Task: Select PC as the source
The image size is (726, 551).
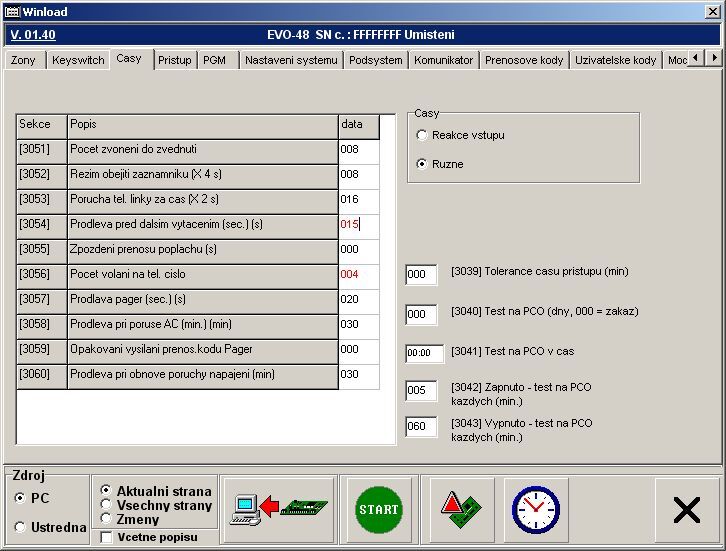Action: pos(20,497)
